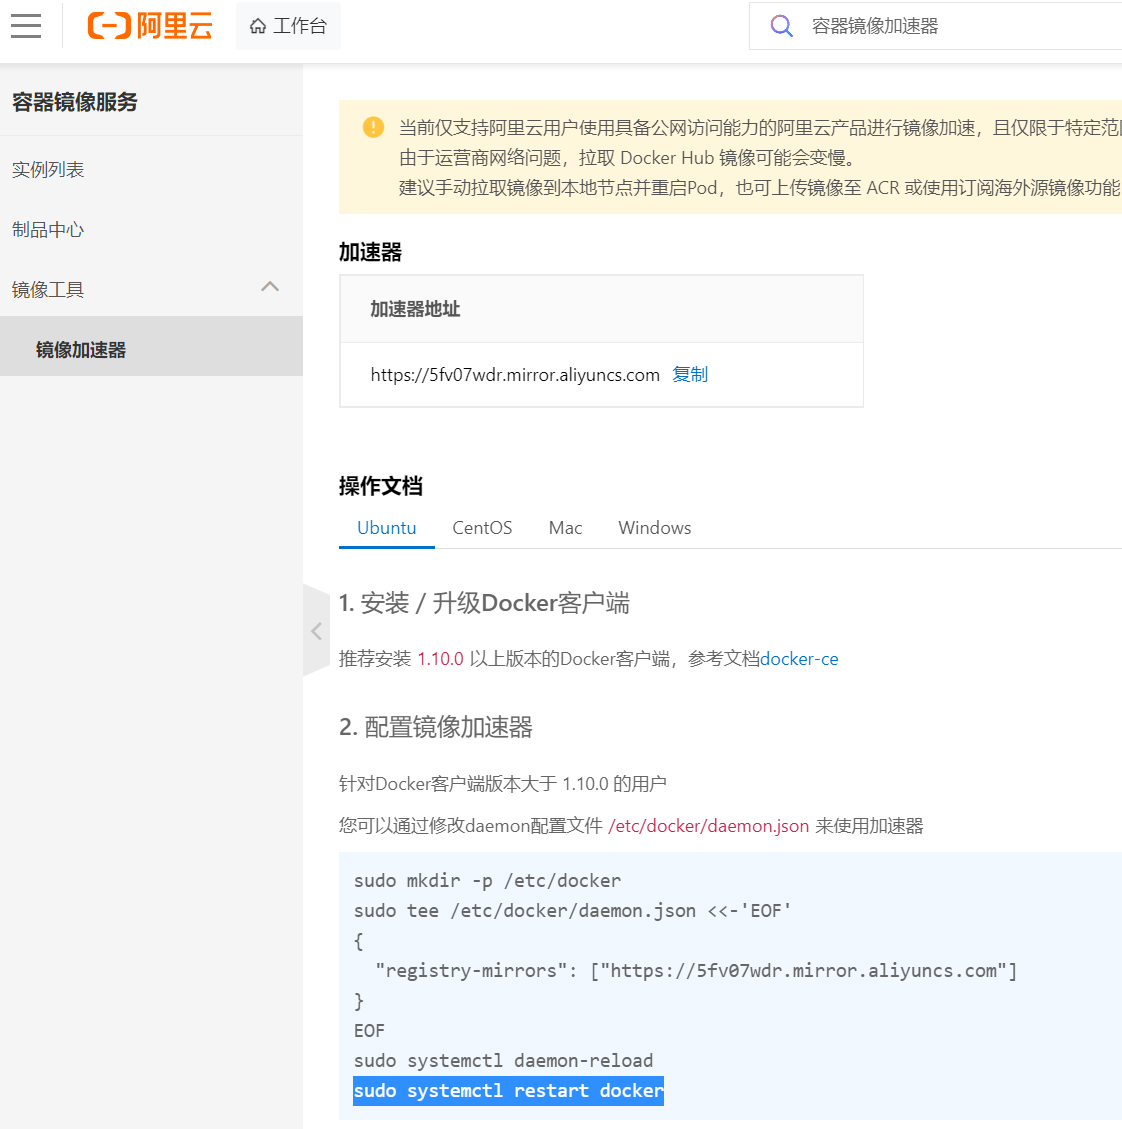The image size is (1122, 1129).
Task: Click the 2. 配置镜像加速器 heading
Action: tap(436, 727)
